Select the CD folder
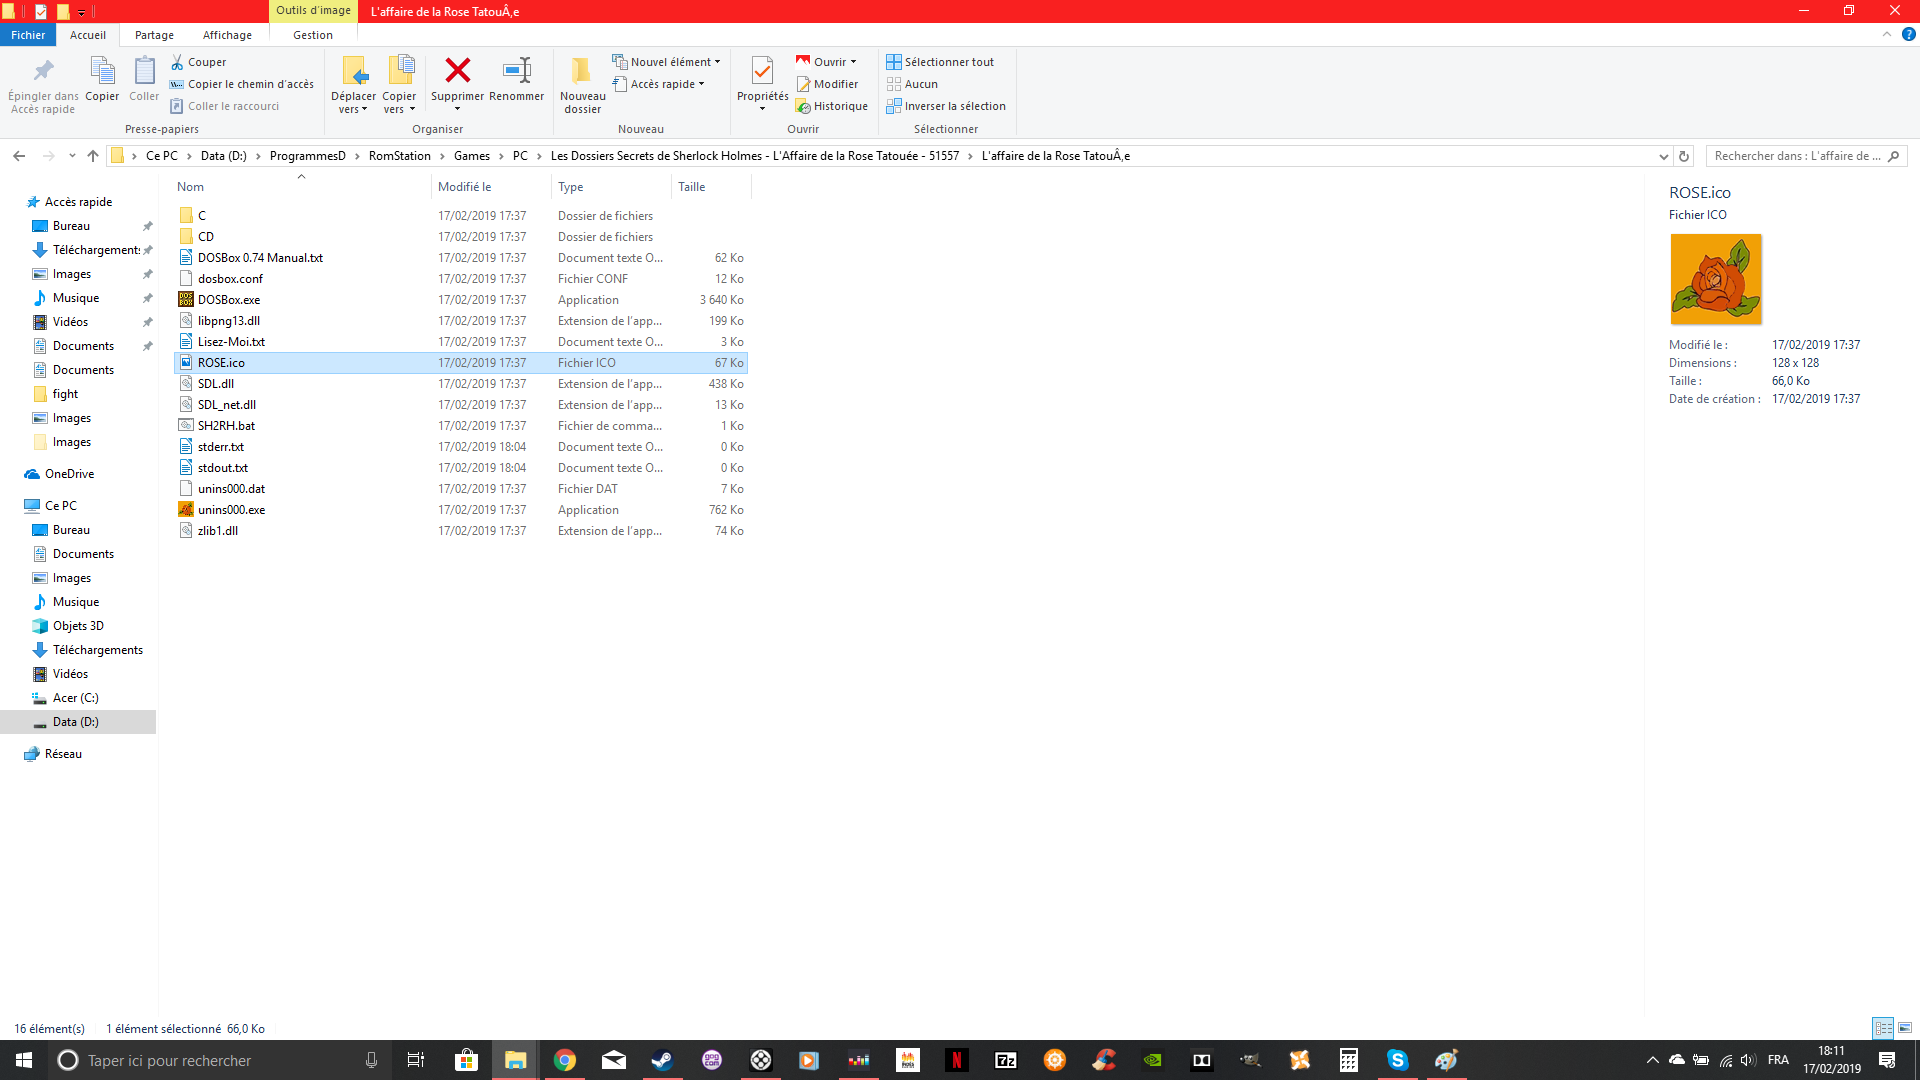 click(x=460, y=237)
